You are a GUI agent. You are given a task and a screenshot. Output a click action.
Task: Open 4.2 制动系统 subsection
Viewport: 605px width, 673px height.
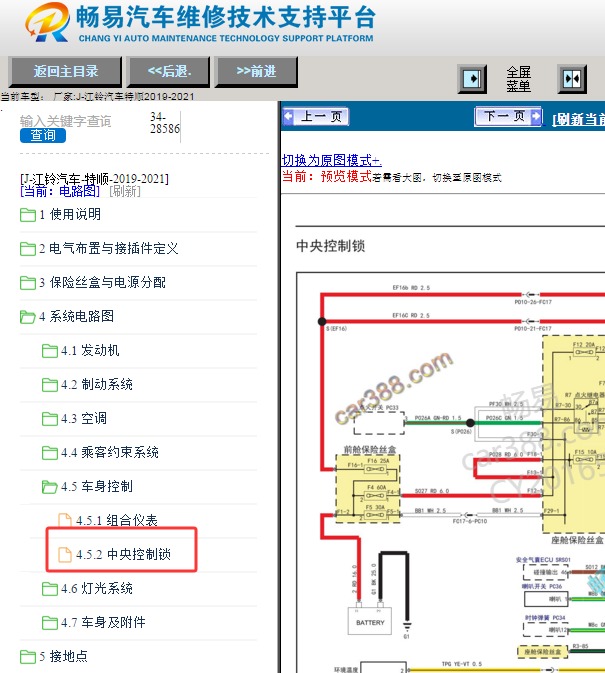[97, 384]
